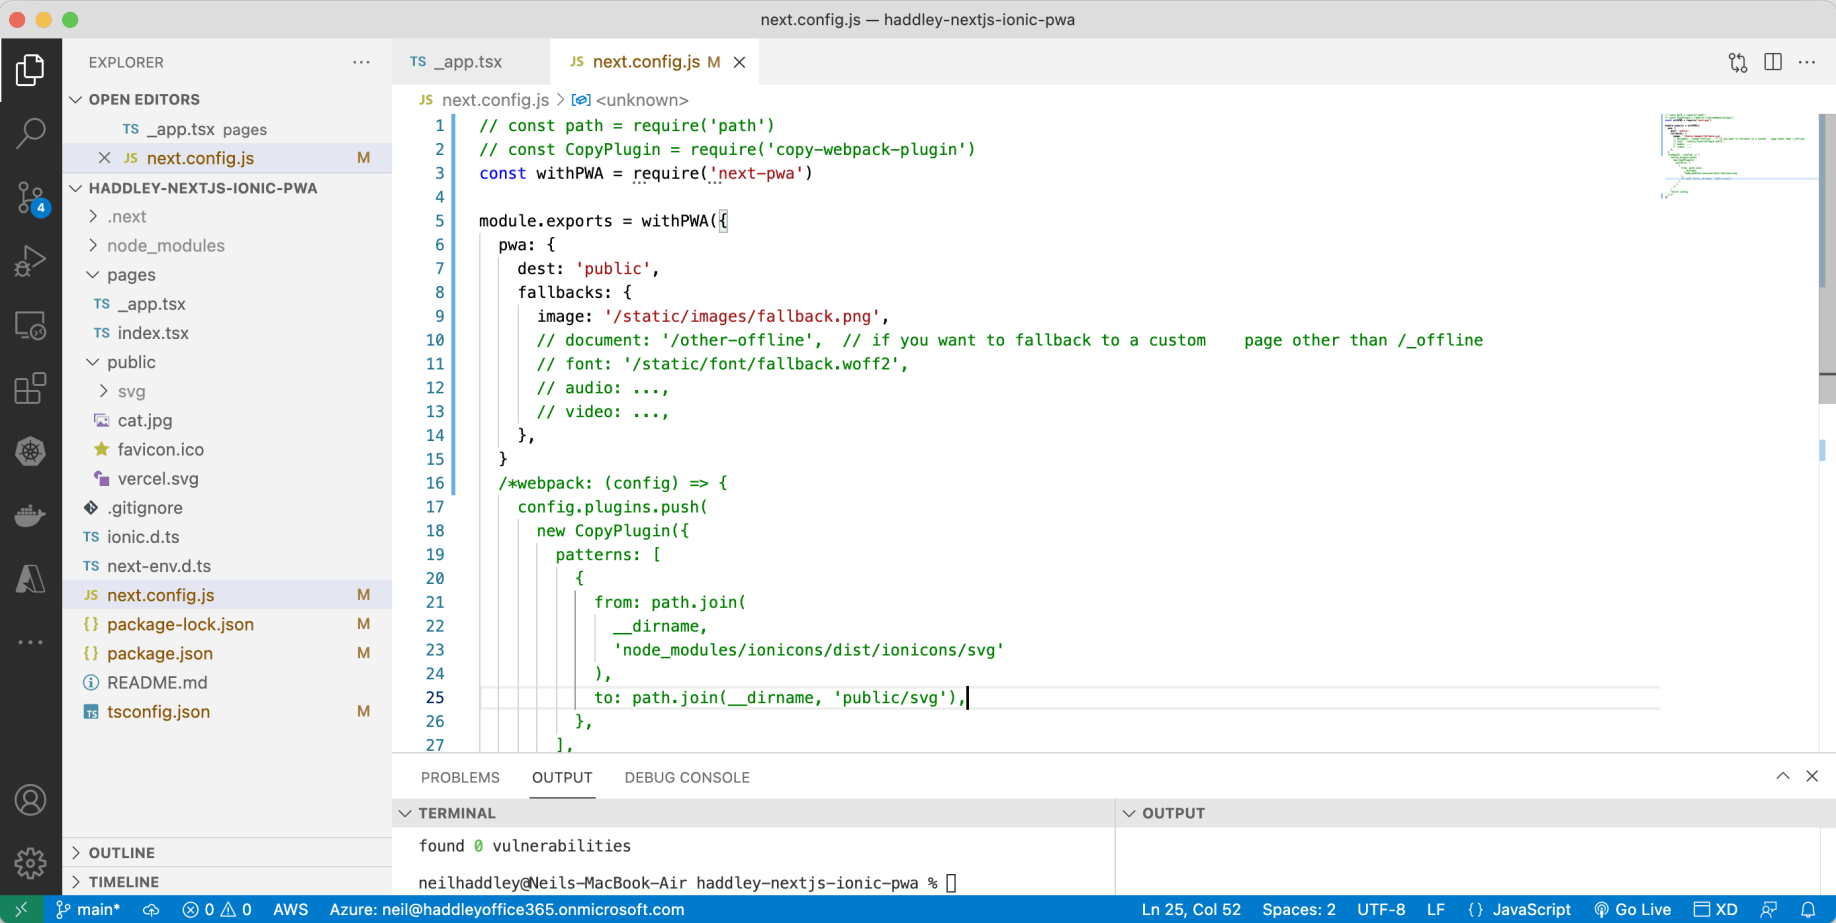Click the split editor right icon

coord(1773,62)
